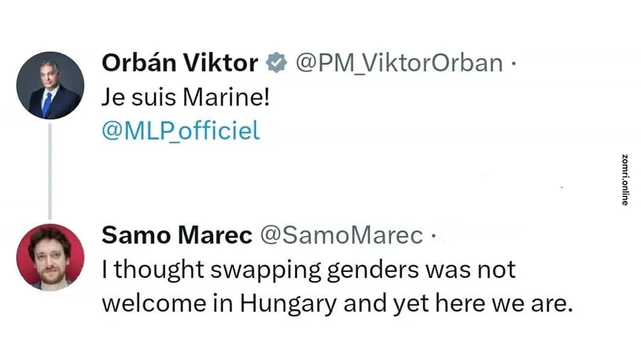Click the word "Hungary" in the reply

pos(288,305)
